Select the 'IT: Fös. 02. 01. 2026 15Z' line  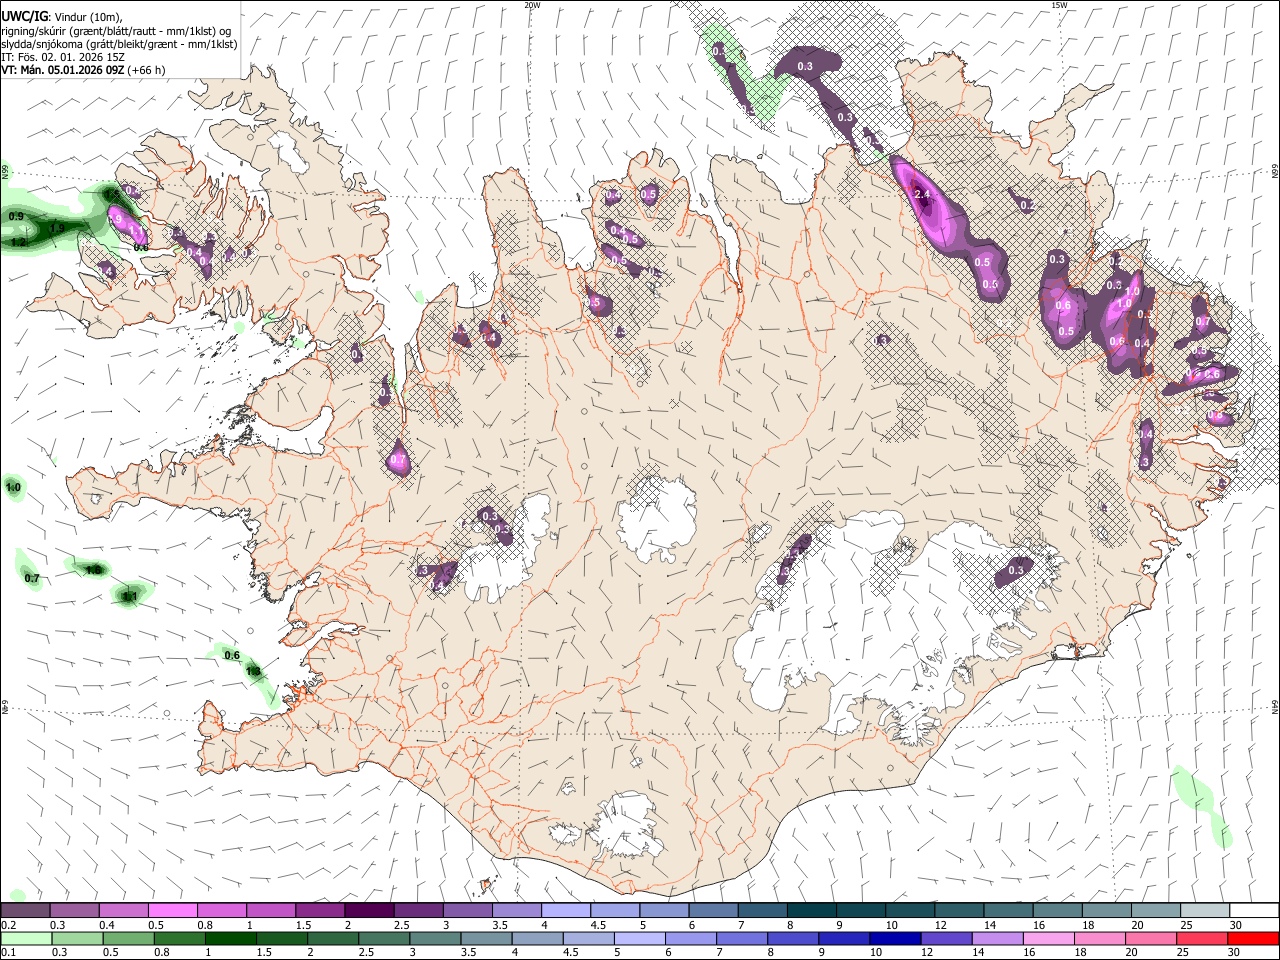coord(63,57)
